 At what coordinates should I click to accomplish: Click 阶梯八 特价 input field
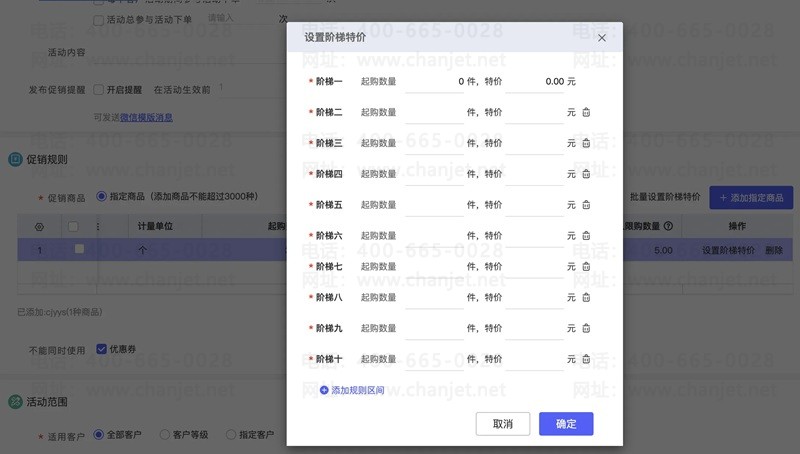[535, 298]
